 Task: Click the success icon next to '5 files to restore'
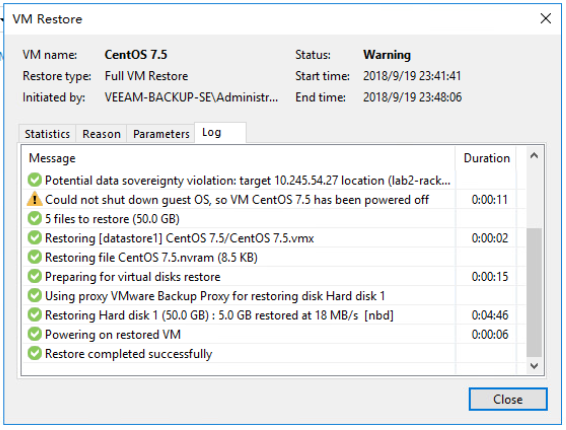[x=35, y=218]
